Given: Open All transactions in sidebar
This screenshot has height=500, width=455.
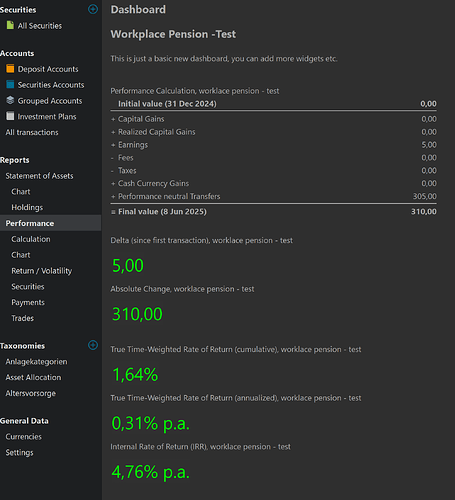Looking at the screenshot, I should coord(32,132).
